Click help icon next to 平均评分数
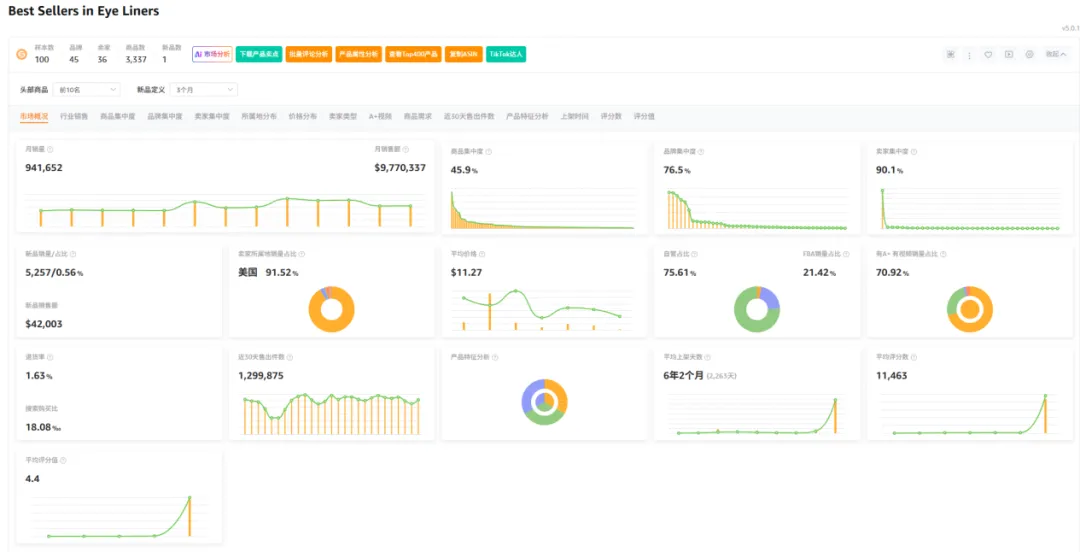Image resolution: width=1080 pixels, height=552 pixels. (914, 357)
